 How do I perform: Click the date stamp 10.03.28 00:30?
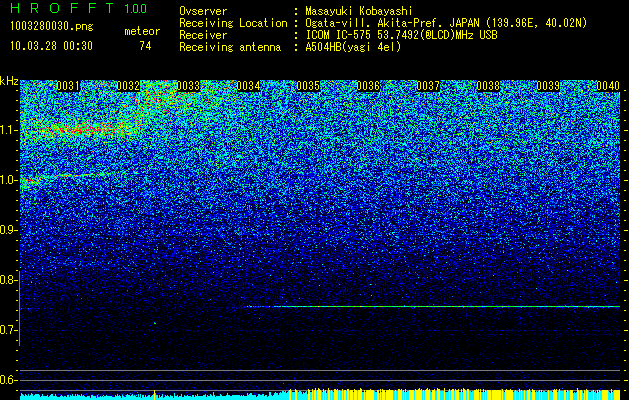[51, 46]
